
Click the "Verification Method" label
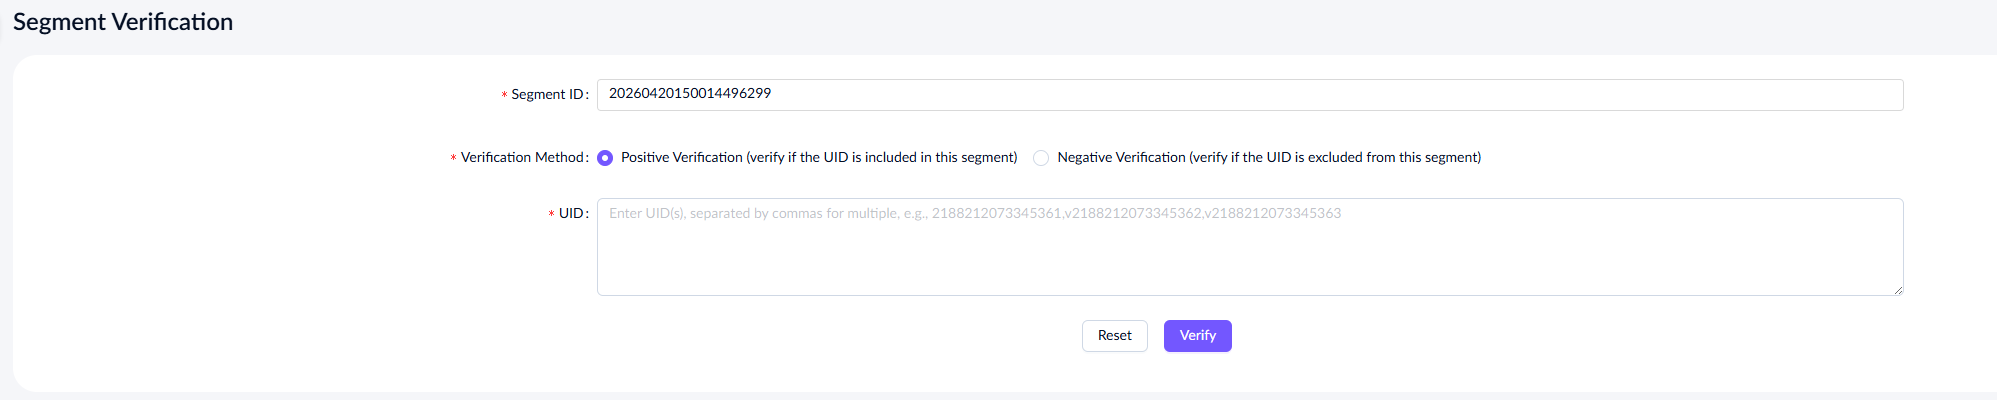point(522,158)
